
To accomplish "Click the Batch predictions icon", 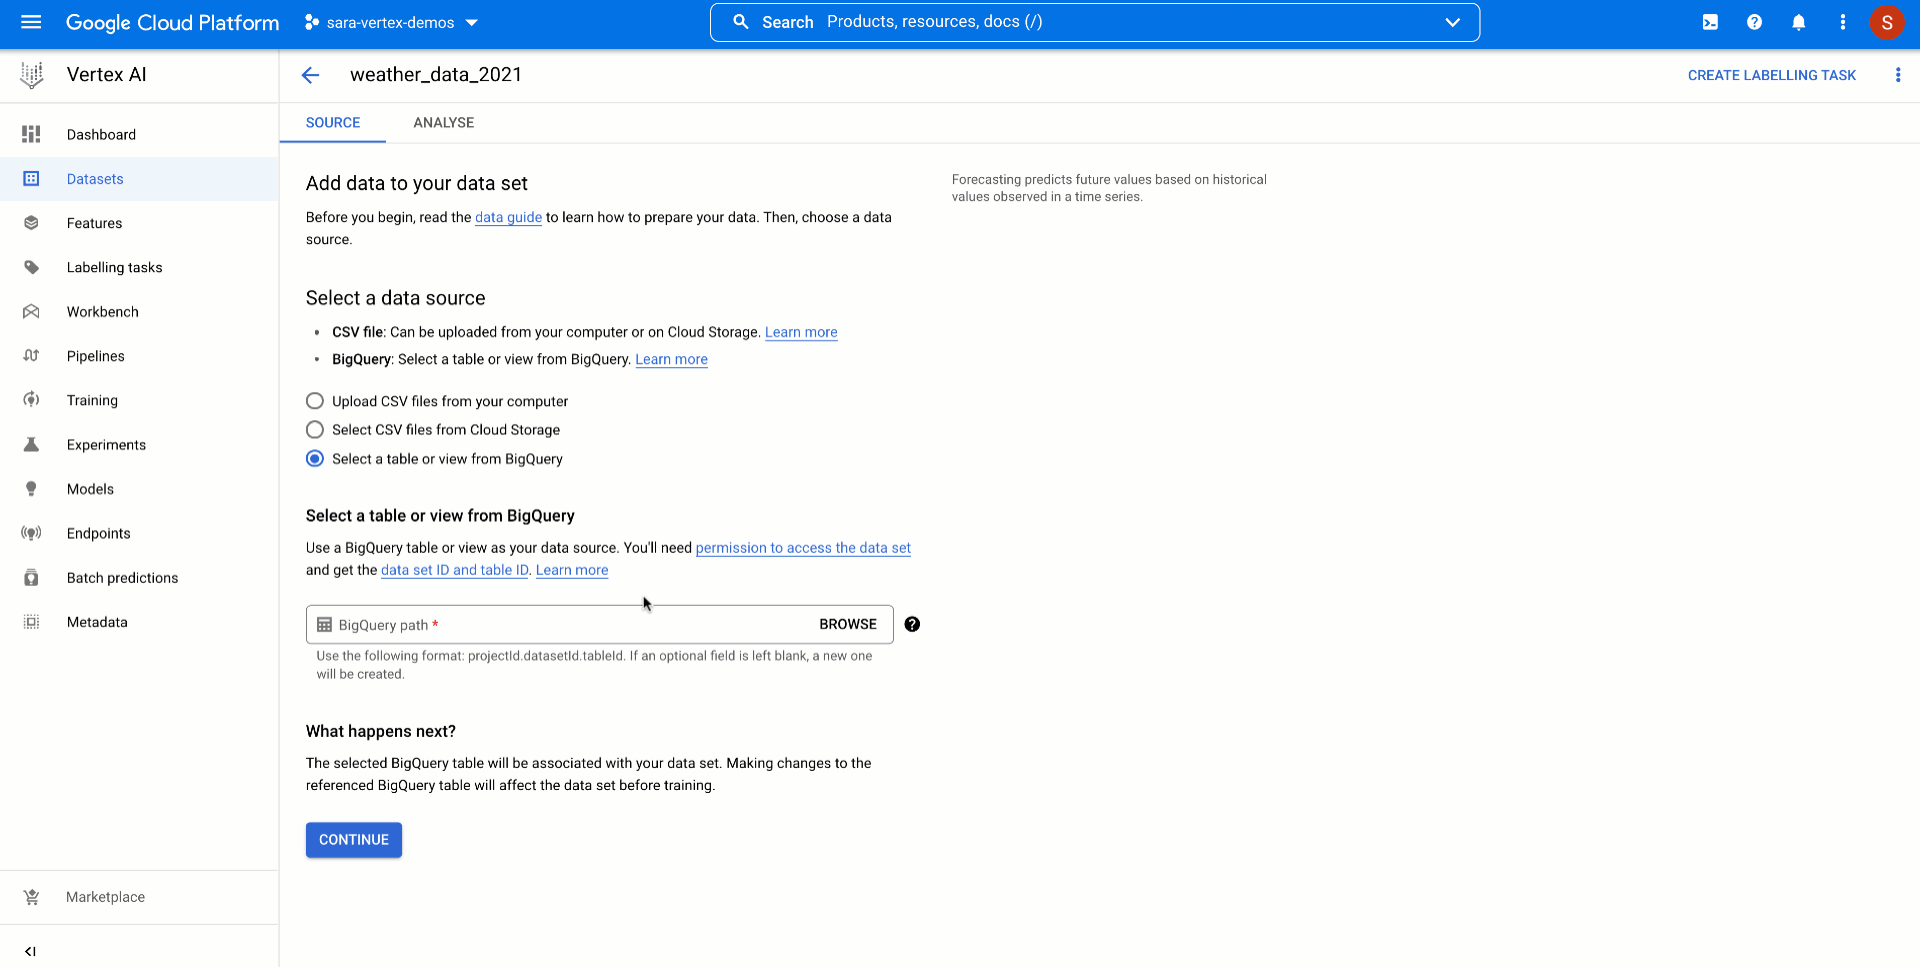I will pyautogui.click(x=31, y=578).
